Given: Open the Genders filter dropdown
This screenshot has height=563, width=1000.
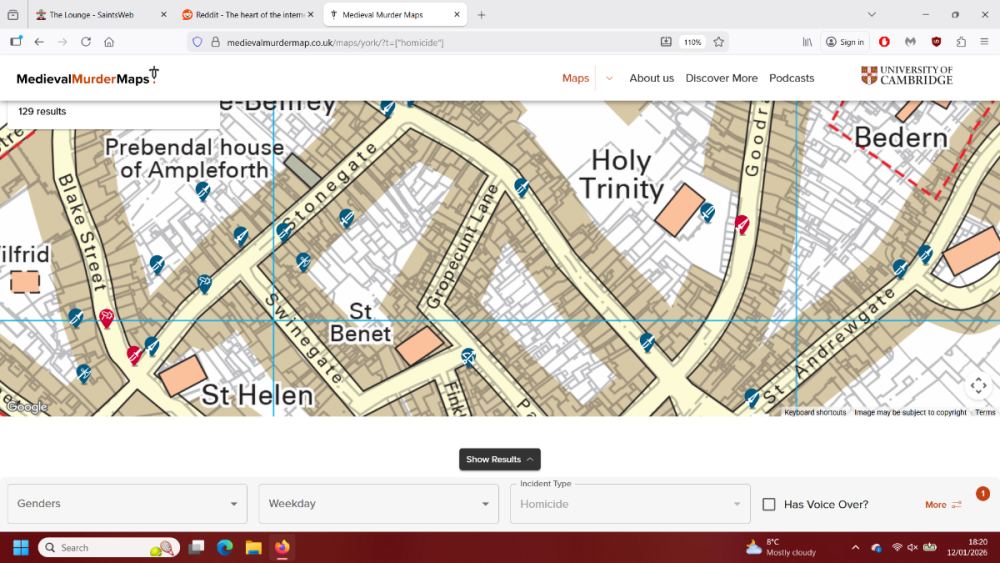Looking at the screenshot, I should pyautogui.click(x=127, y=504).
